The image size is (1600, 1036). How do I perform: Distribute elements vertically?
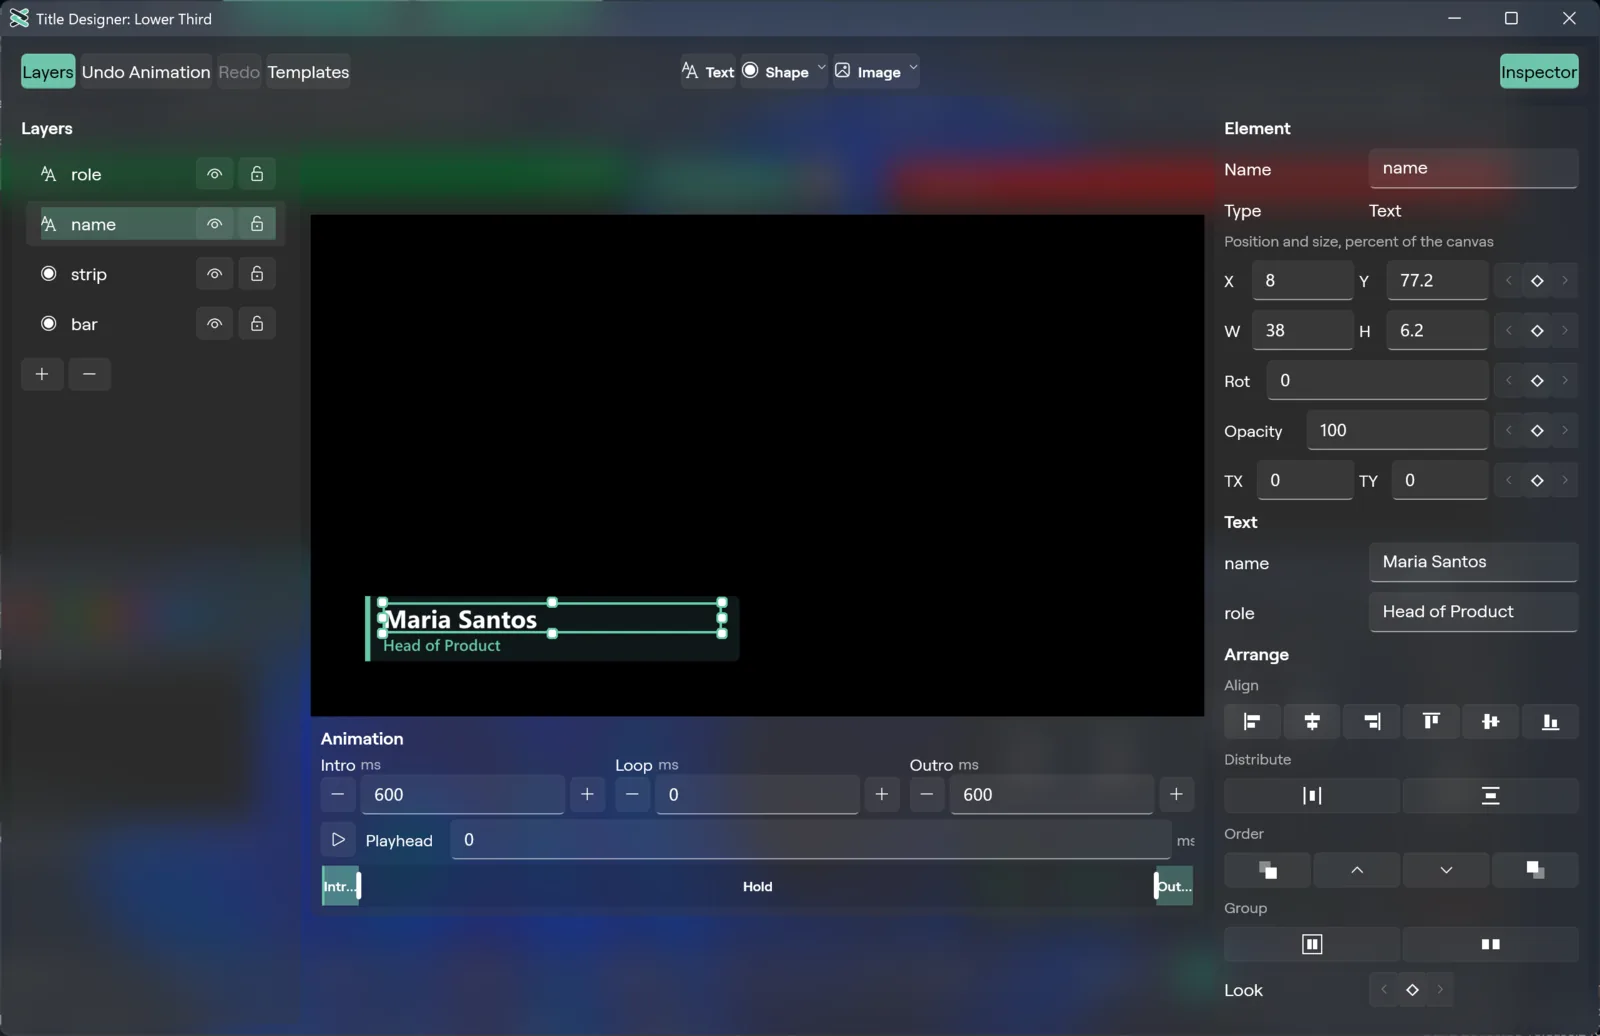[1490, 796]
